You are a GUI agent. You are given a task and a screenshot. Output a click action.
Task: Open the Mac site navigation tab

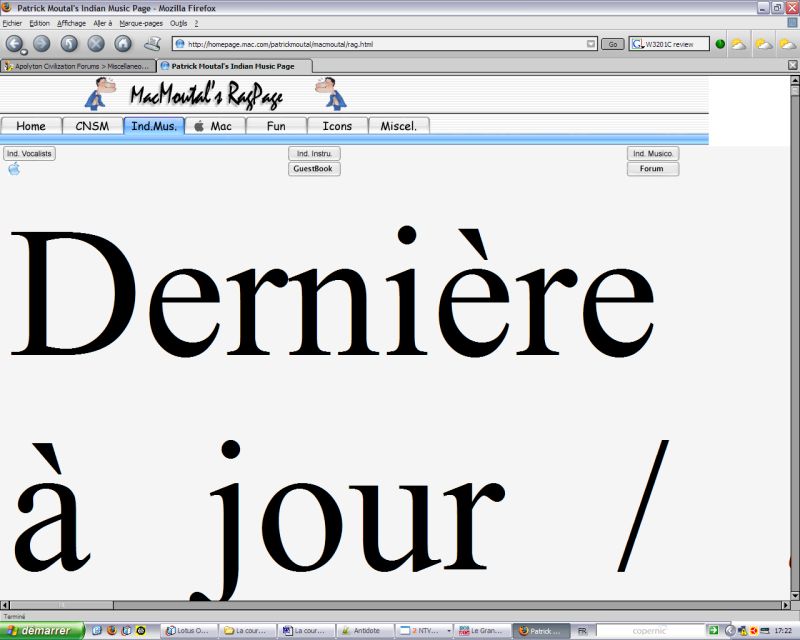tap(215, 126)
